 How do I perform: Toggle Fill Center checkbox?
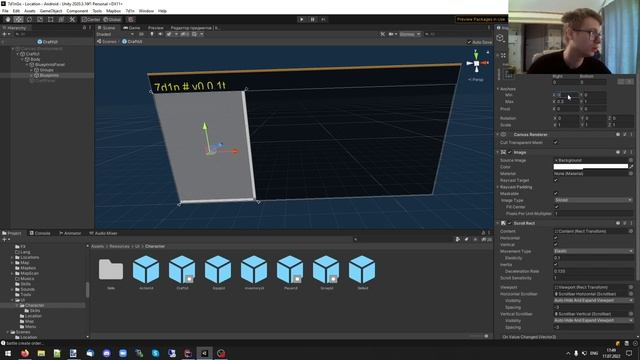[556, 207]
